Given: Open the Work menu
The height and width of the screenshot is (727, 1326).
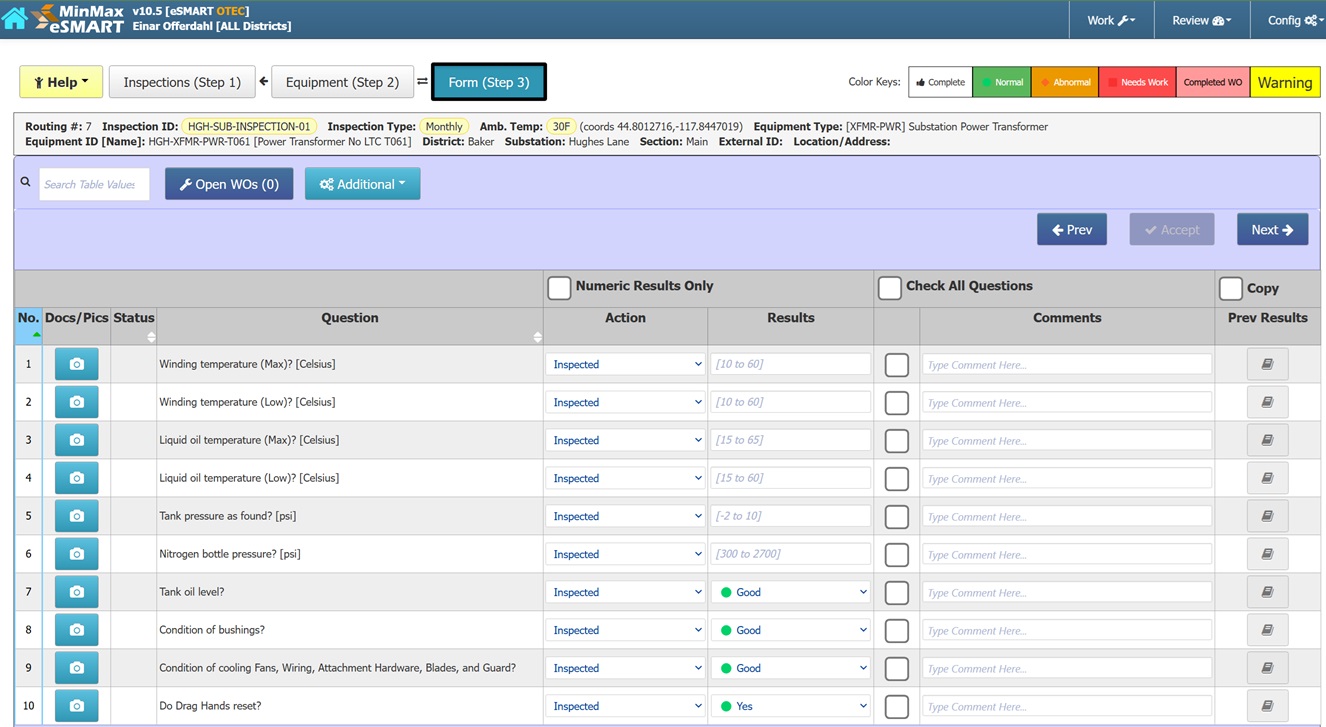Looking at the screenshot, I should 1111,20.
